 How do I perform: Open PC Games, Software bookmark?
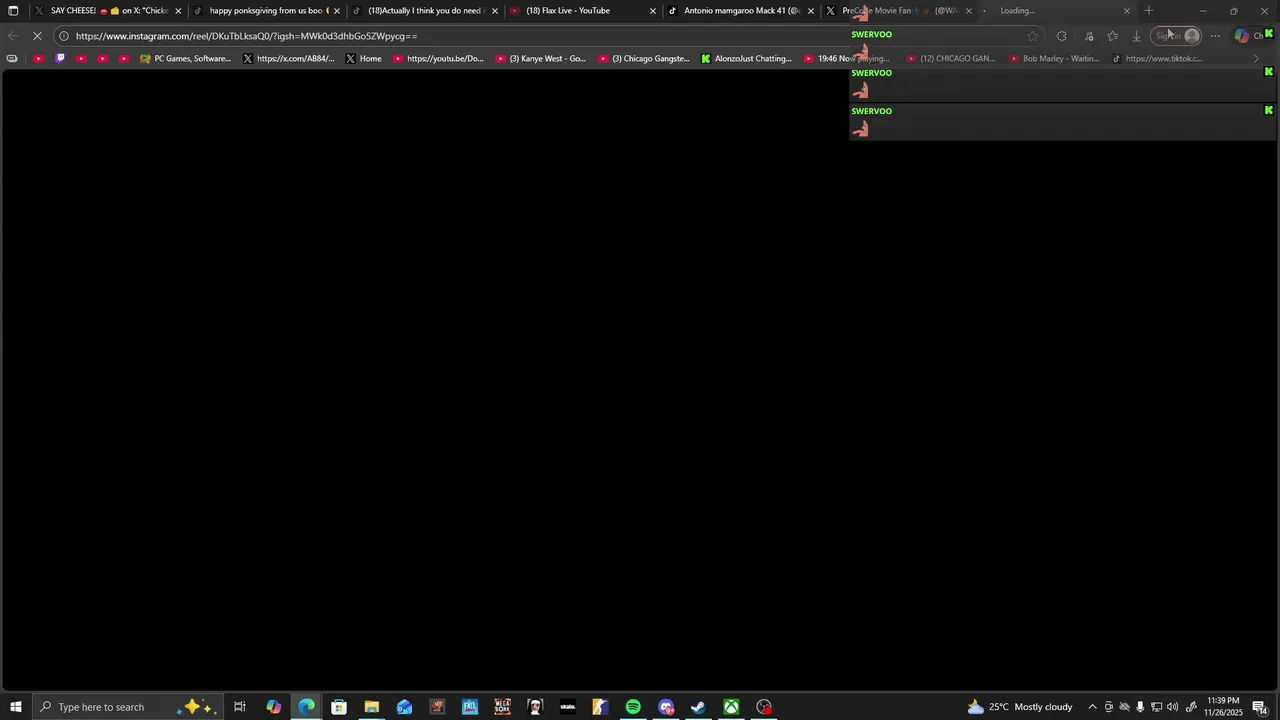coord(186,58)
